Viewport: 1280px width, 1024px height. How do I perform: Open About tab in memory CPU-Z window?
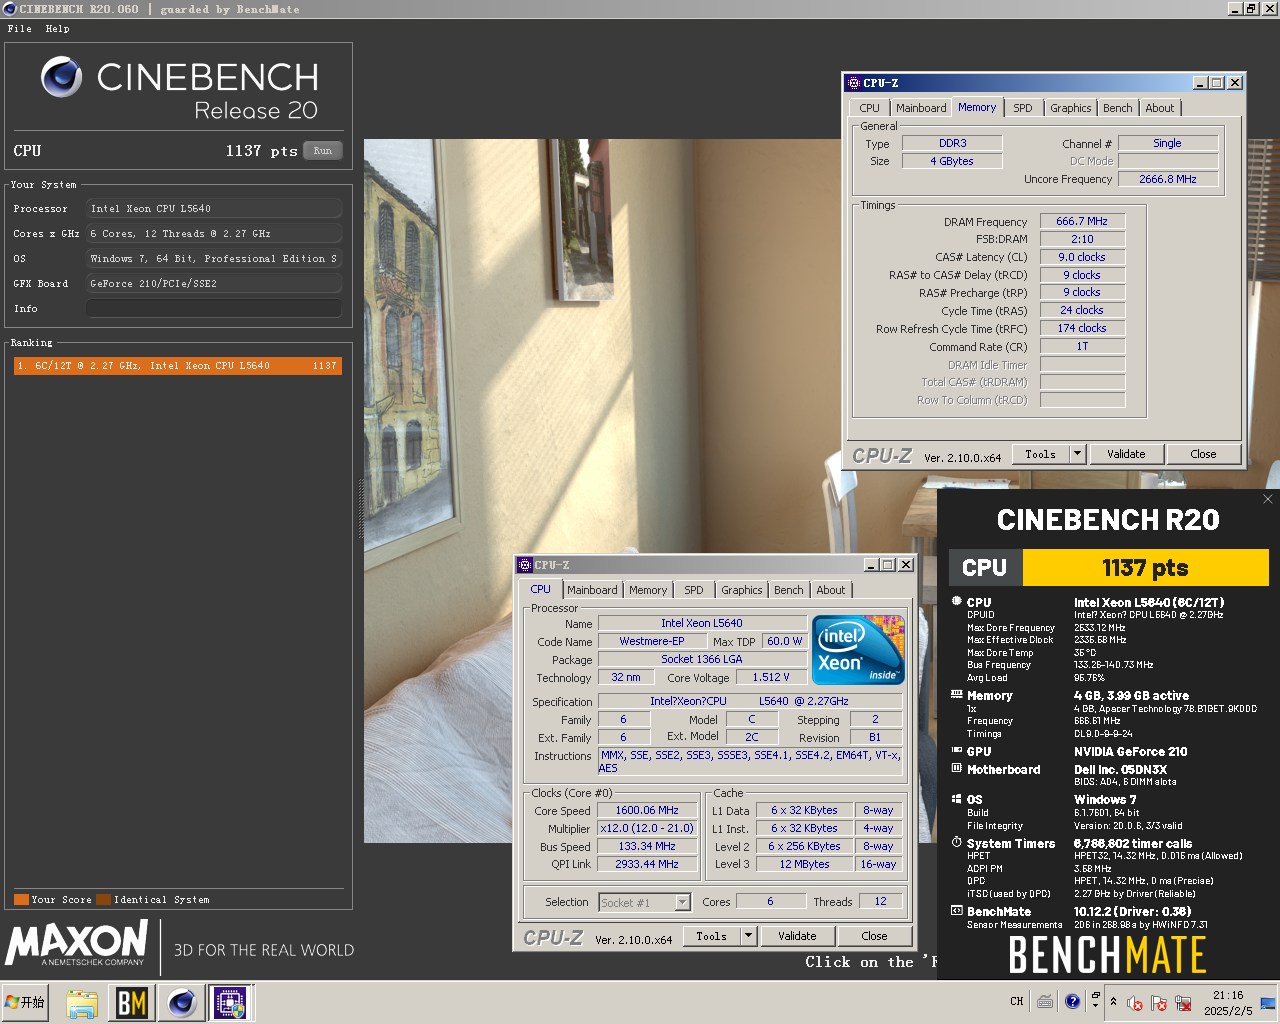tap(1160, 108)
